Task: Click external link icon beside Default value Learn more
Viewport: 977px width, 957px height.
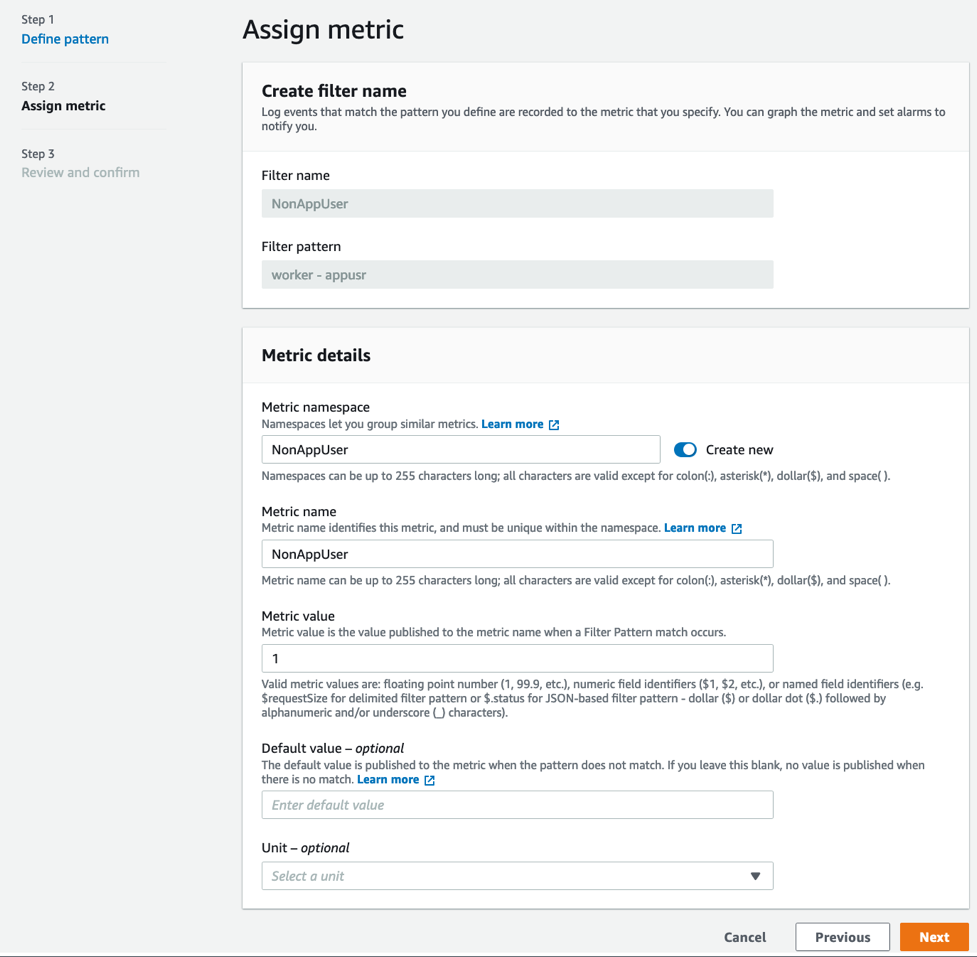Action: (x=429, y=781)
